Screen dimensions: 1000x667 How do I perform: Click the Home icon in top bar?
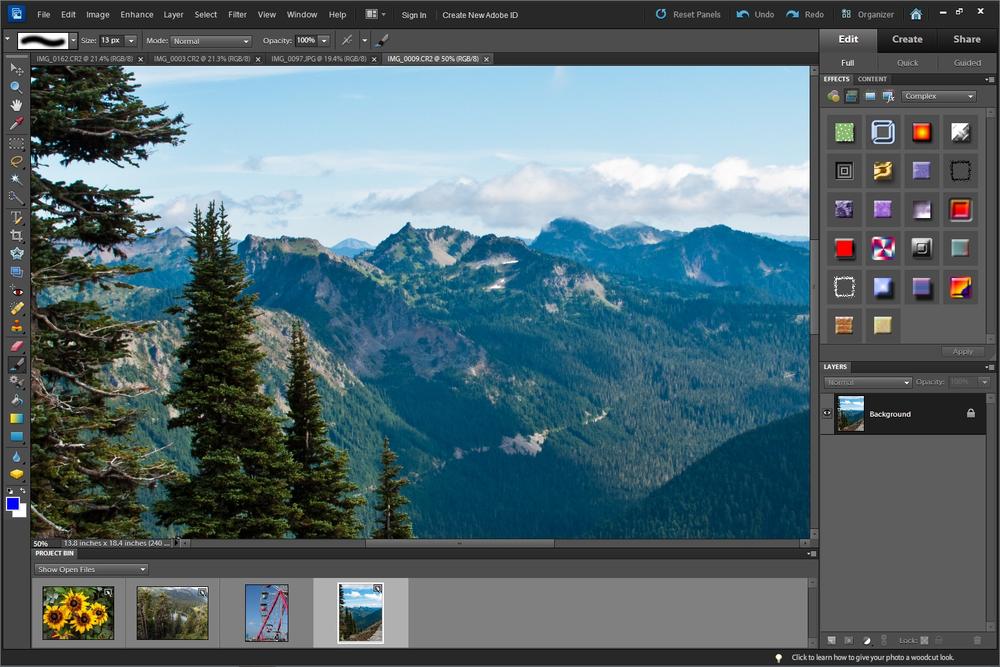pos(916,15)
